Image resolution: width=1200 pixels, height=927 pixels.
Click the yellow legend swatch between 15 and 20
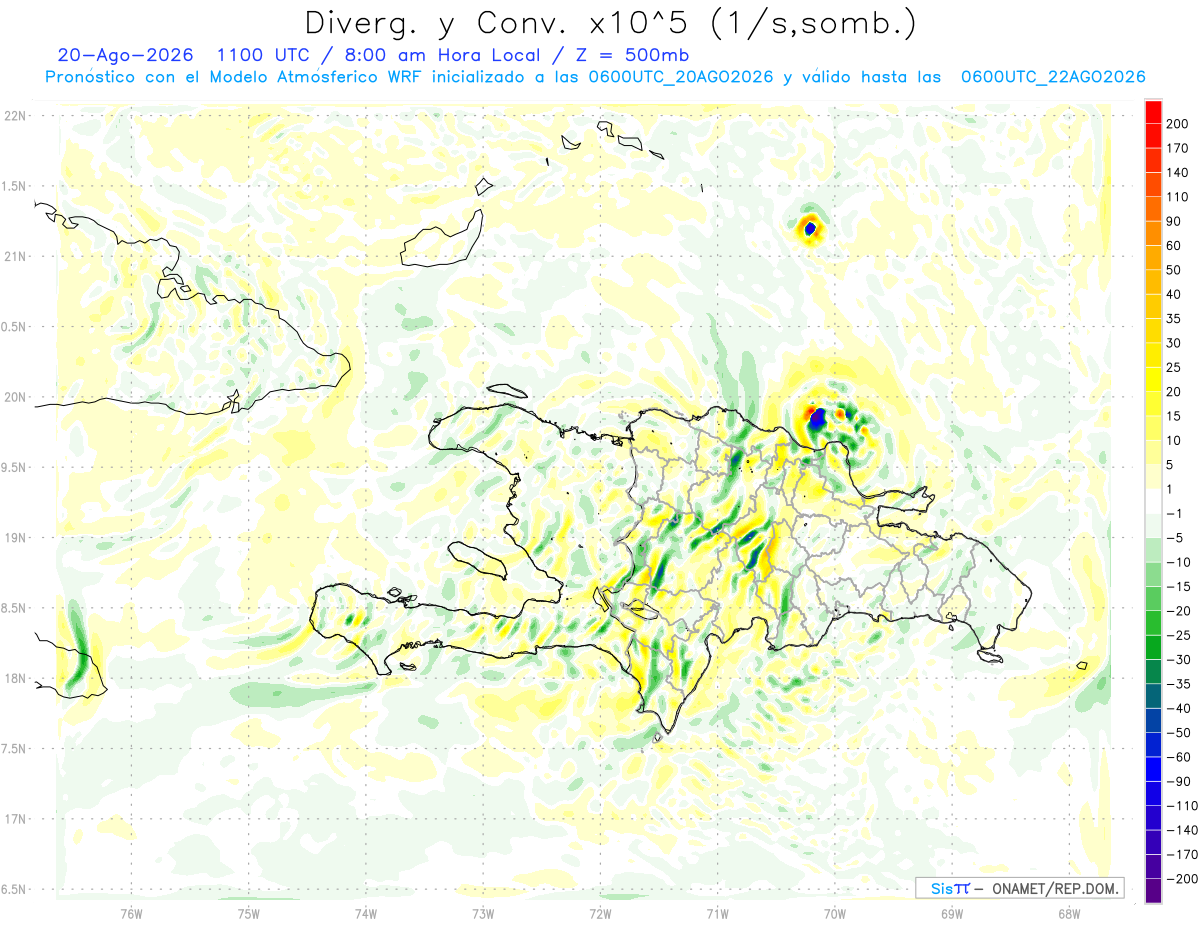1153,404
